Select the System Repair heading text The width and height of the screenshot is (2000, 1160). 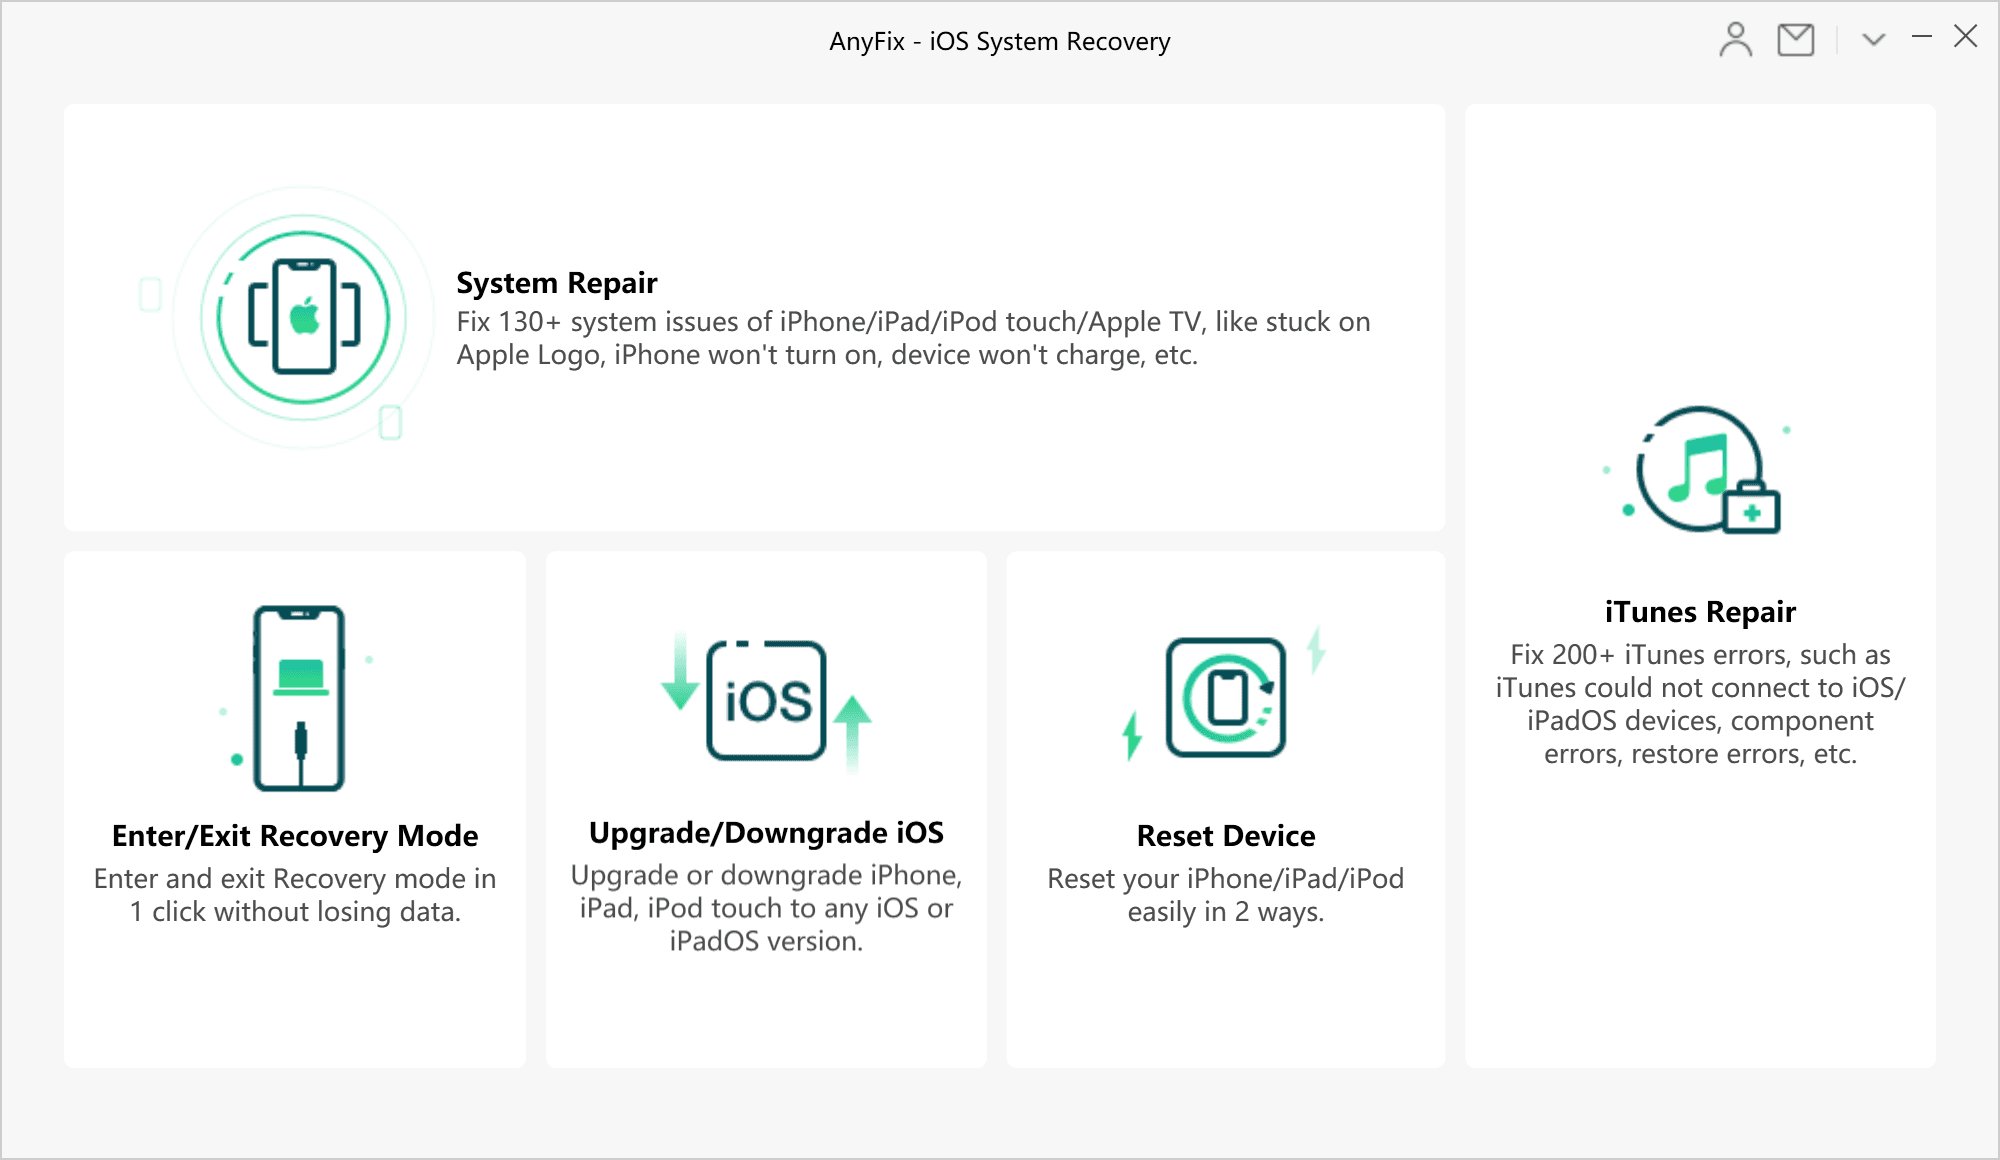click(x=556, y=283)
